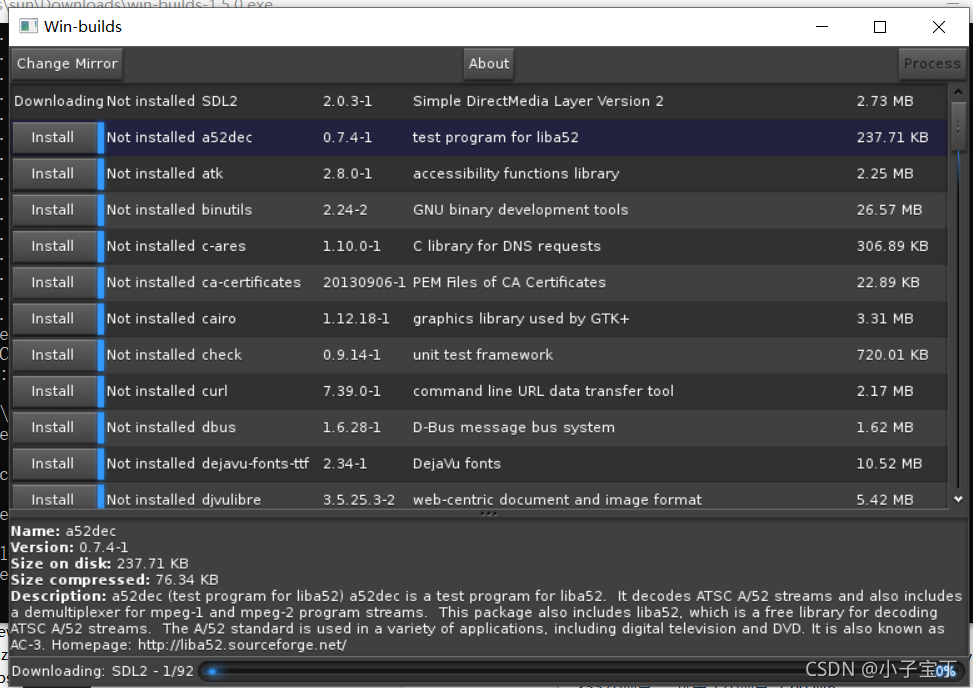
Task: Open the Change Mirror dialog
Action: point(67,64)
